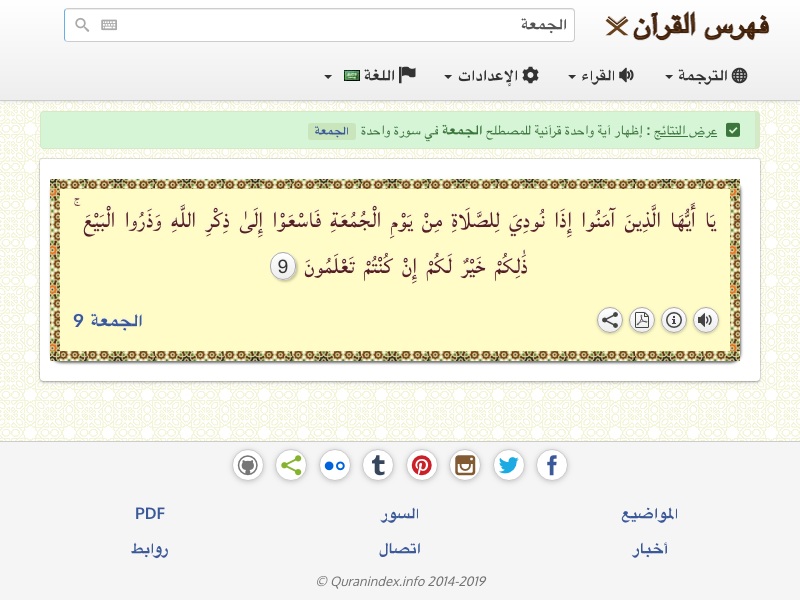This screenshot has height=600, width=800.
Task: Open the Instagram footer icon
Action: pyautogui.click(x=465, y=465)
